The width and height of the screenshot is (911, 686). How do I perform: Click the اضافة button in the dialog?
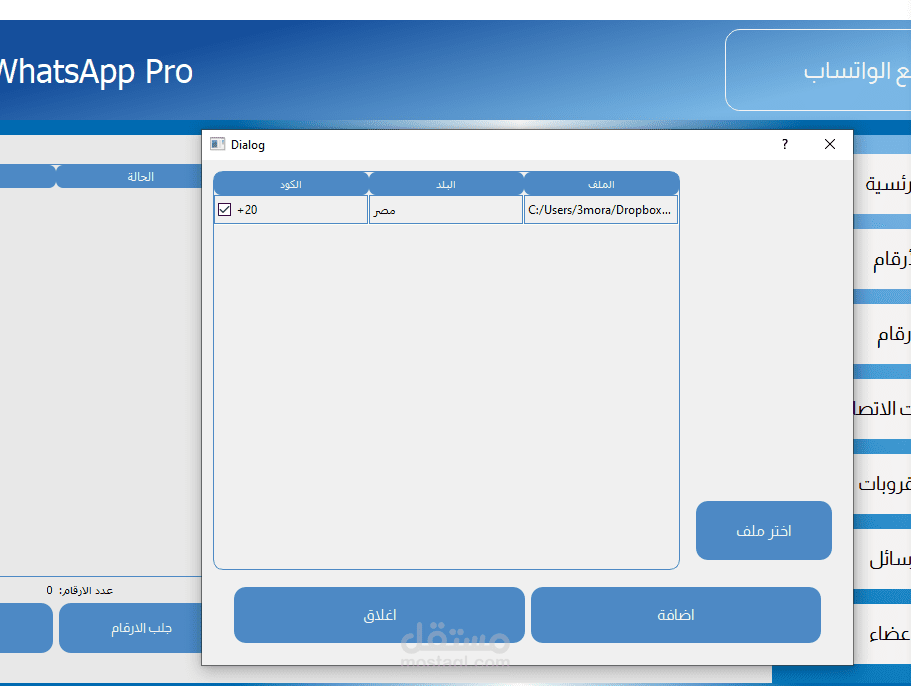click(676, 615)
